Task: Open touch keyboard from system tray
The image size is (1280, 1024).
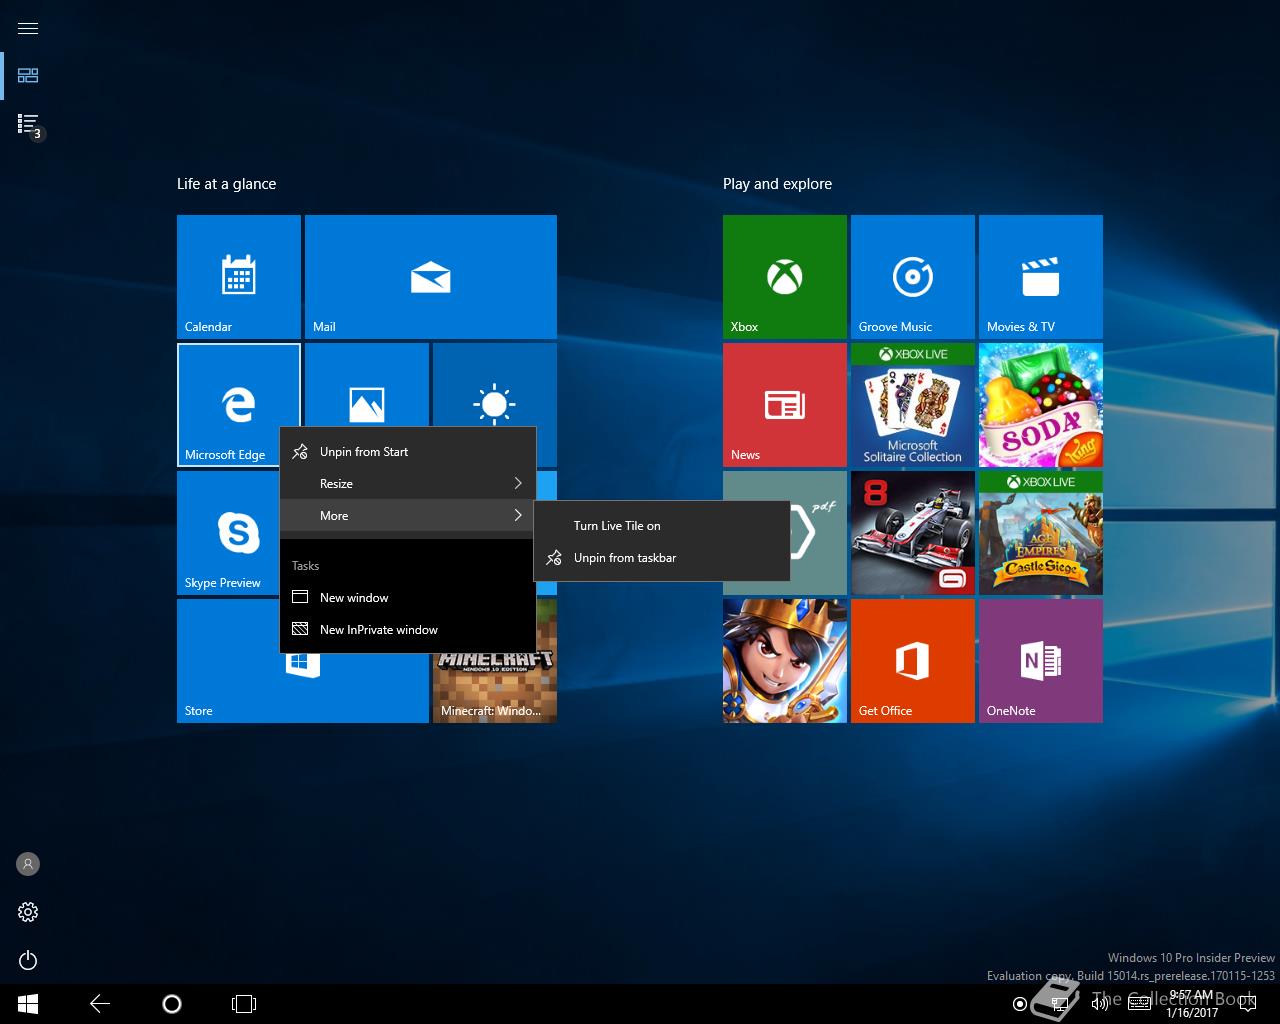Action: click(1139, 1004)
